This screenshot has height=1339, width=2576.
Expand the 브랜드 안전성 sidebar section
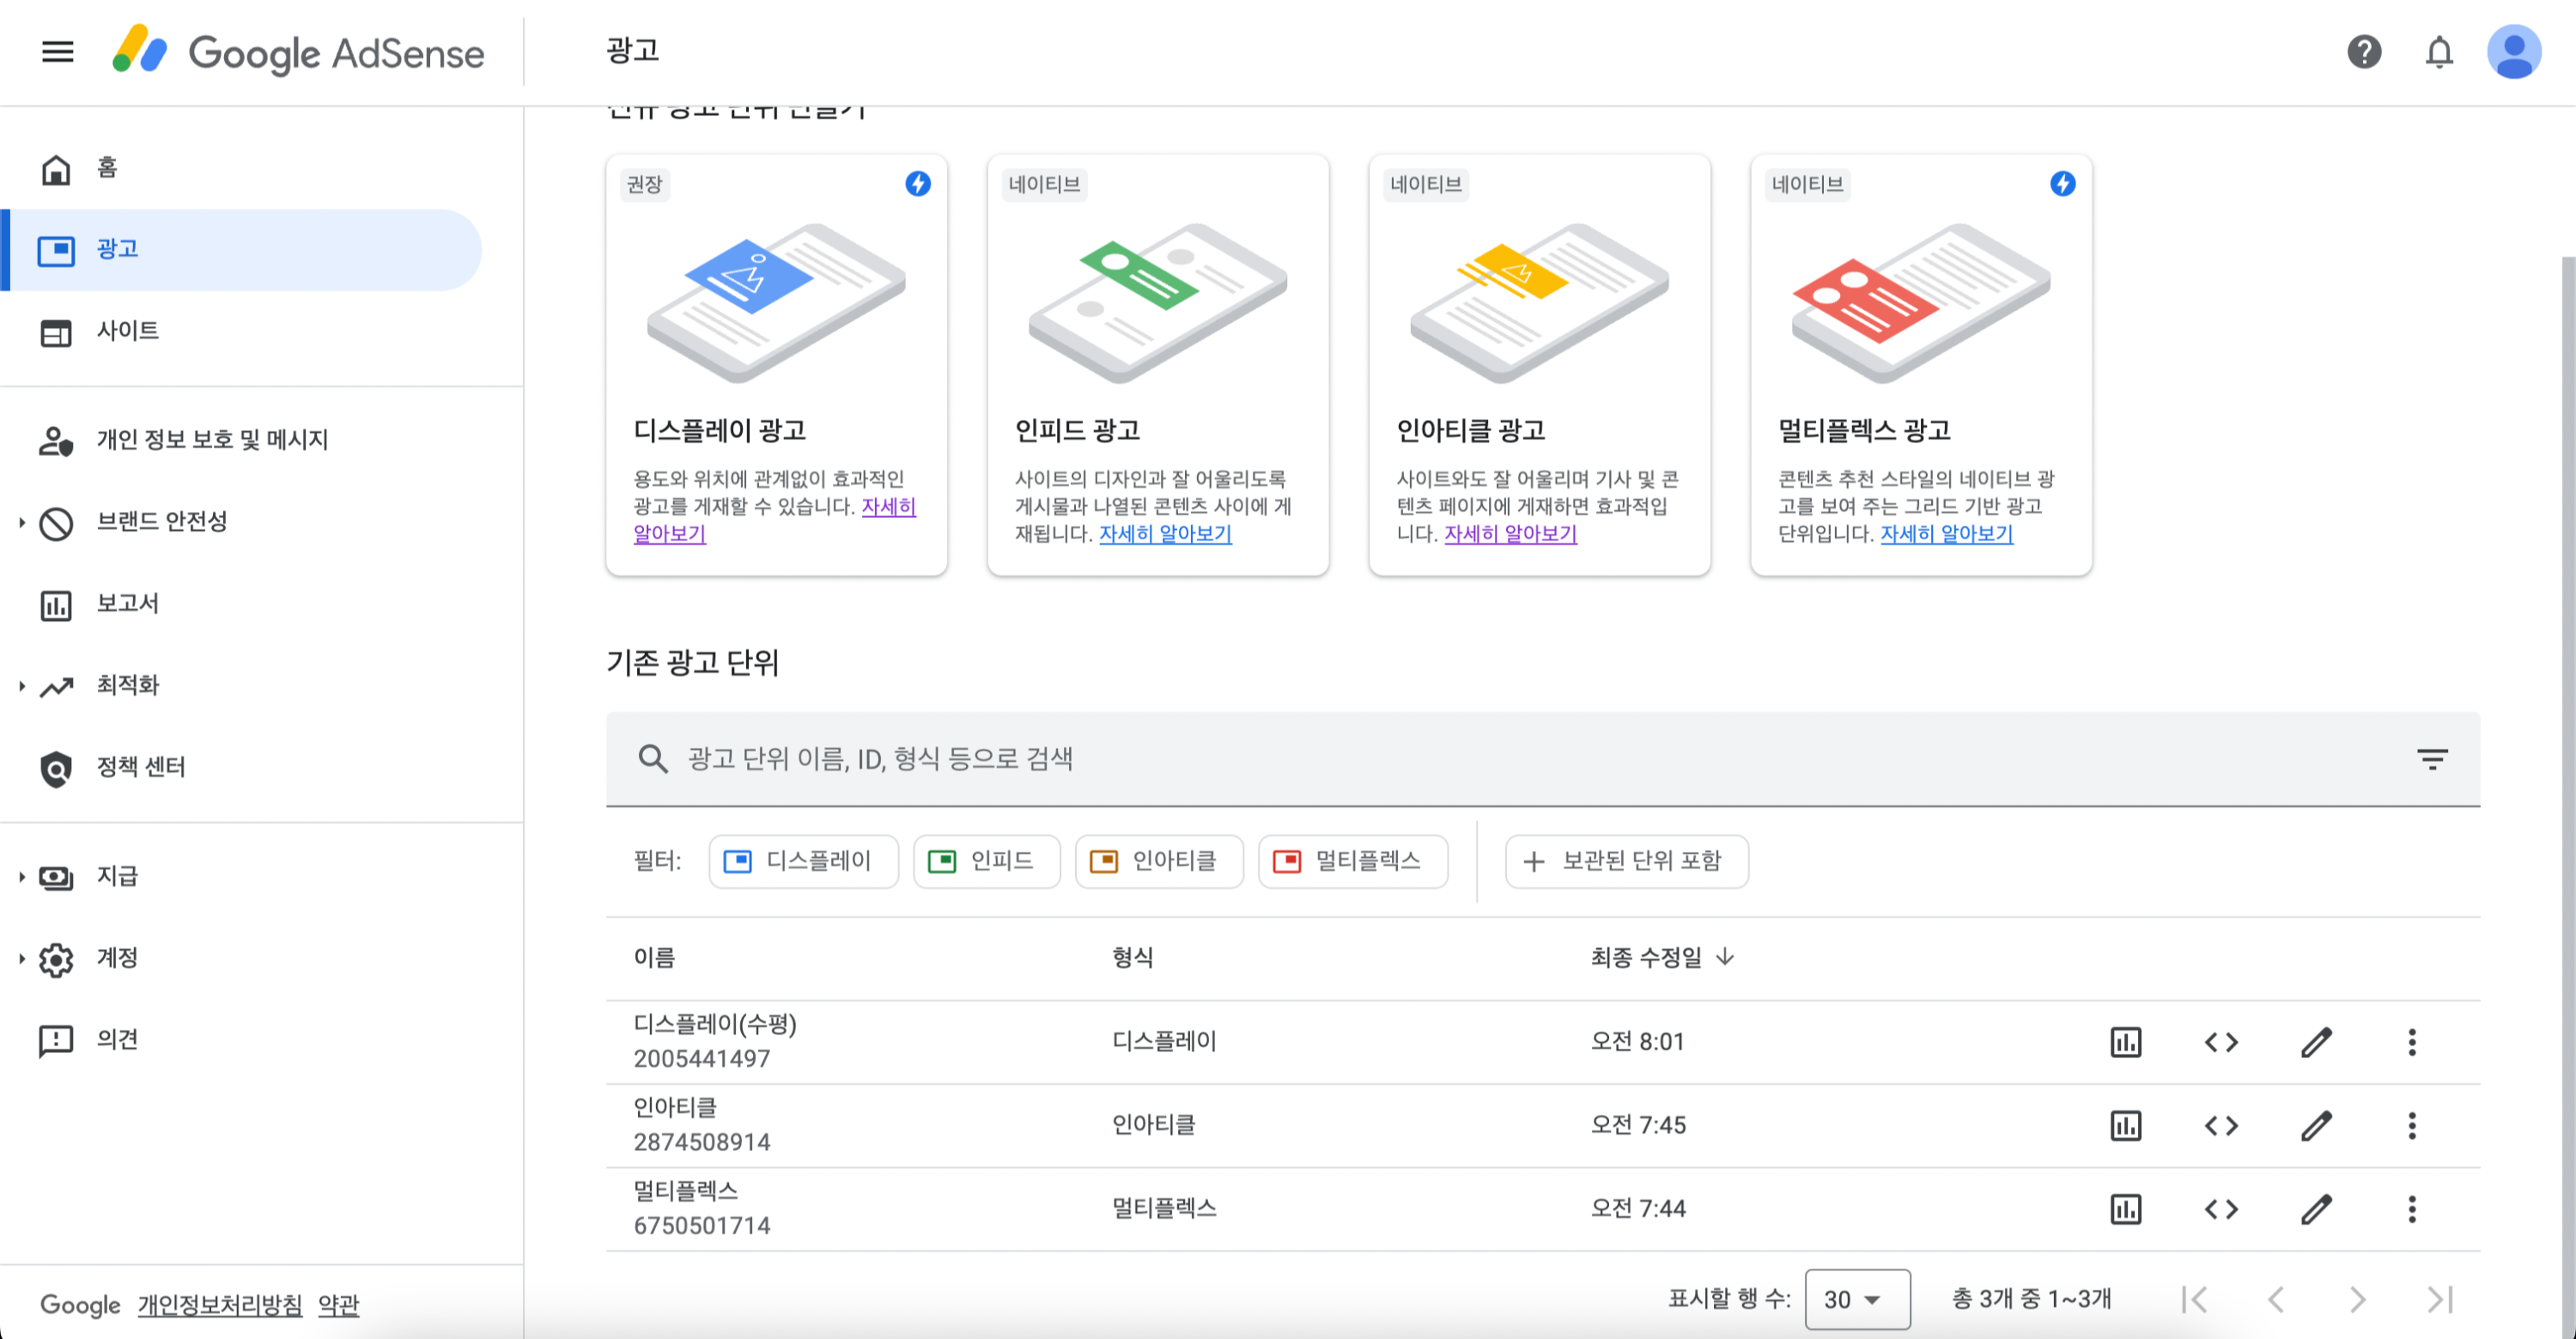point(162,521)
